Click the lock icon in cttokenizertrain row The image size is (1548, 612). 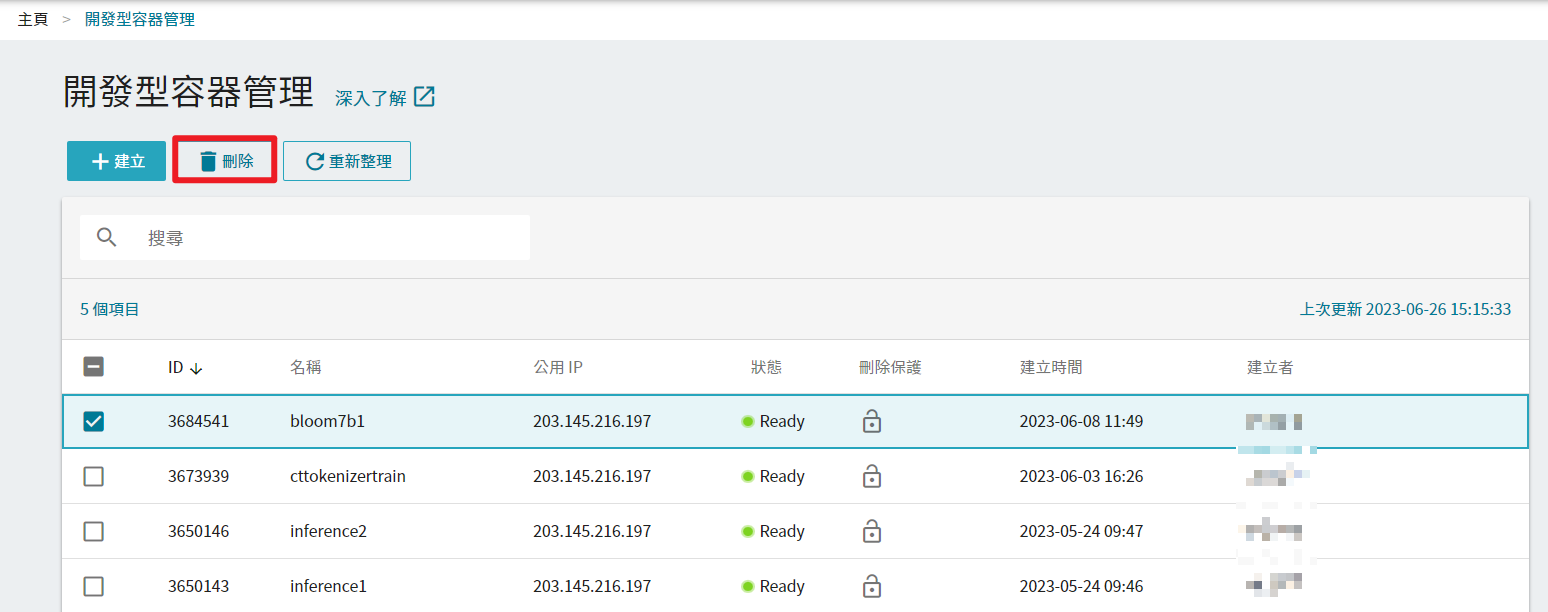(872, 477)
